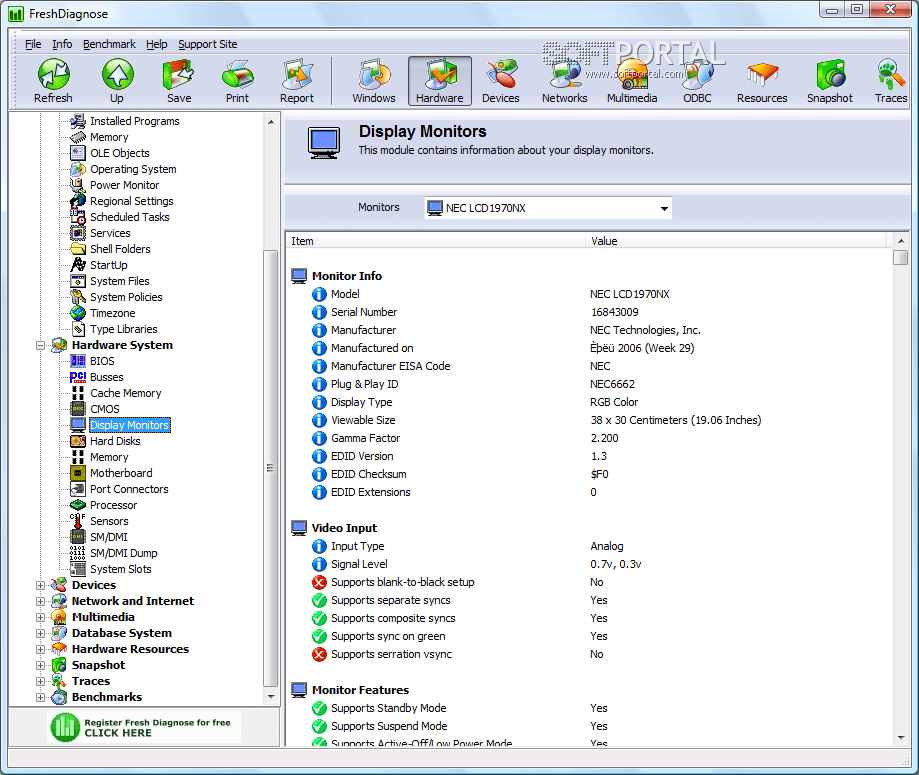Open the File menu
Viewport: 919px width, 775px height.
click(33, 44)
